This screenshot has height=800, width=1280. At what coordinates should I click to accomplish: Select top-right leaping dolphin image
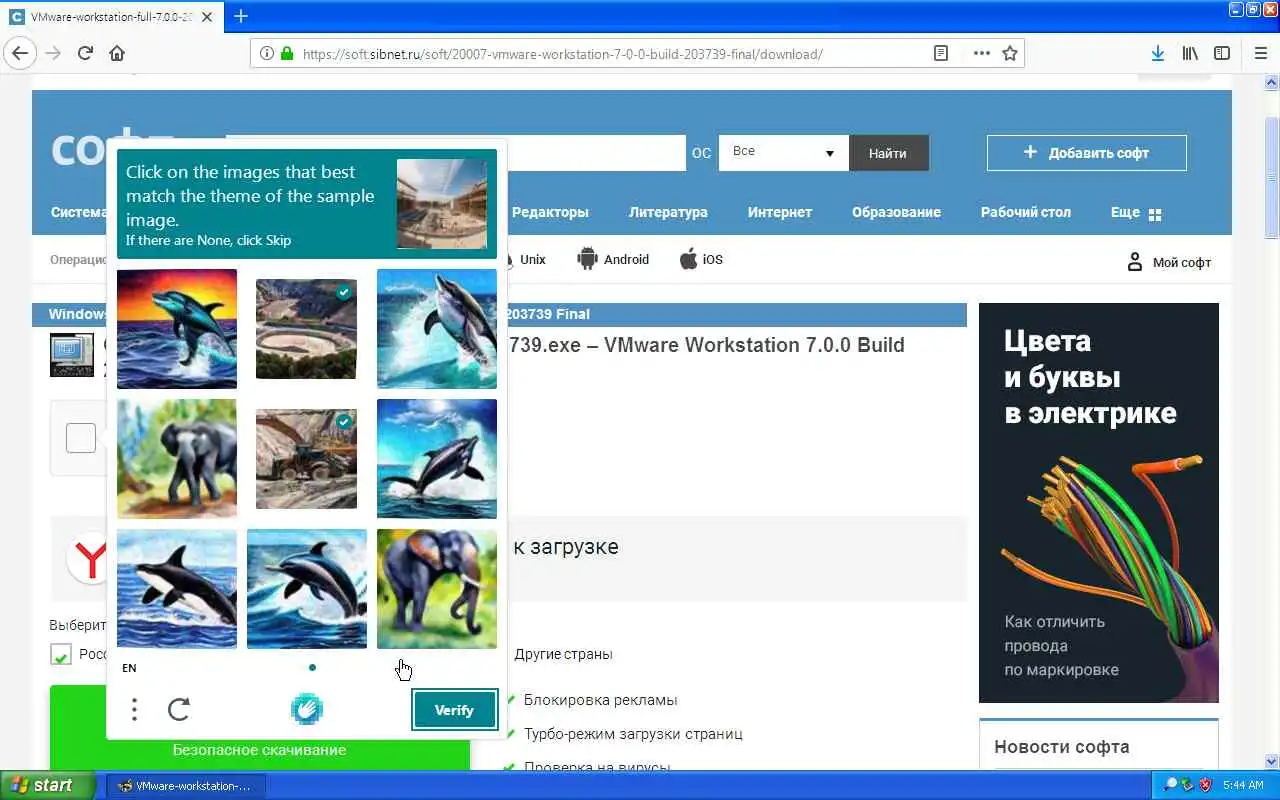pos(437,329)
